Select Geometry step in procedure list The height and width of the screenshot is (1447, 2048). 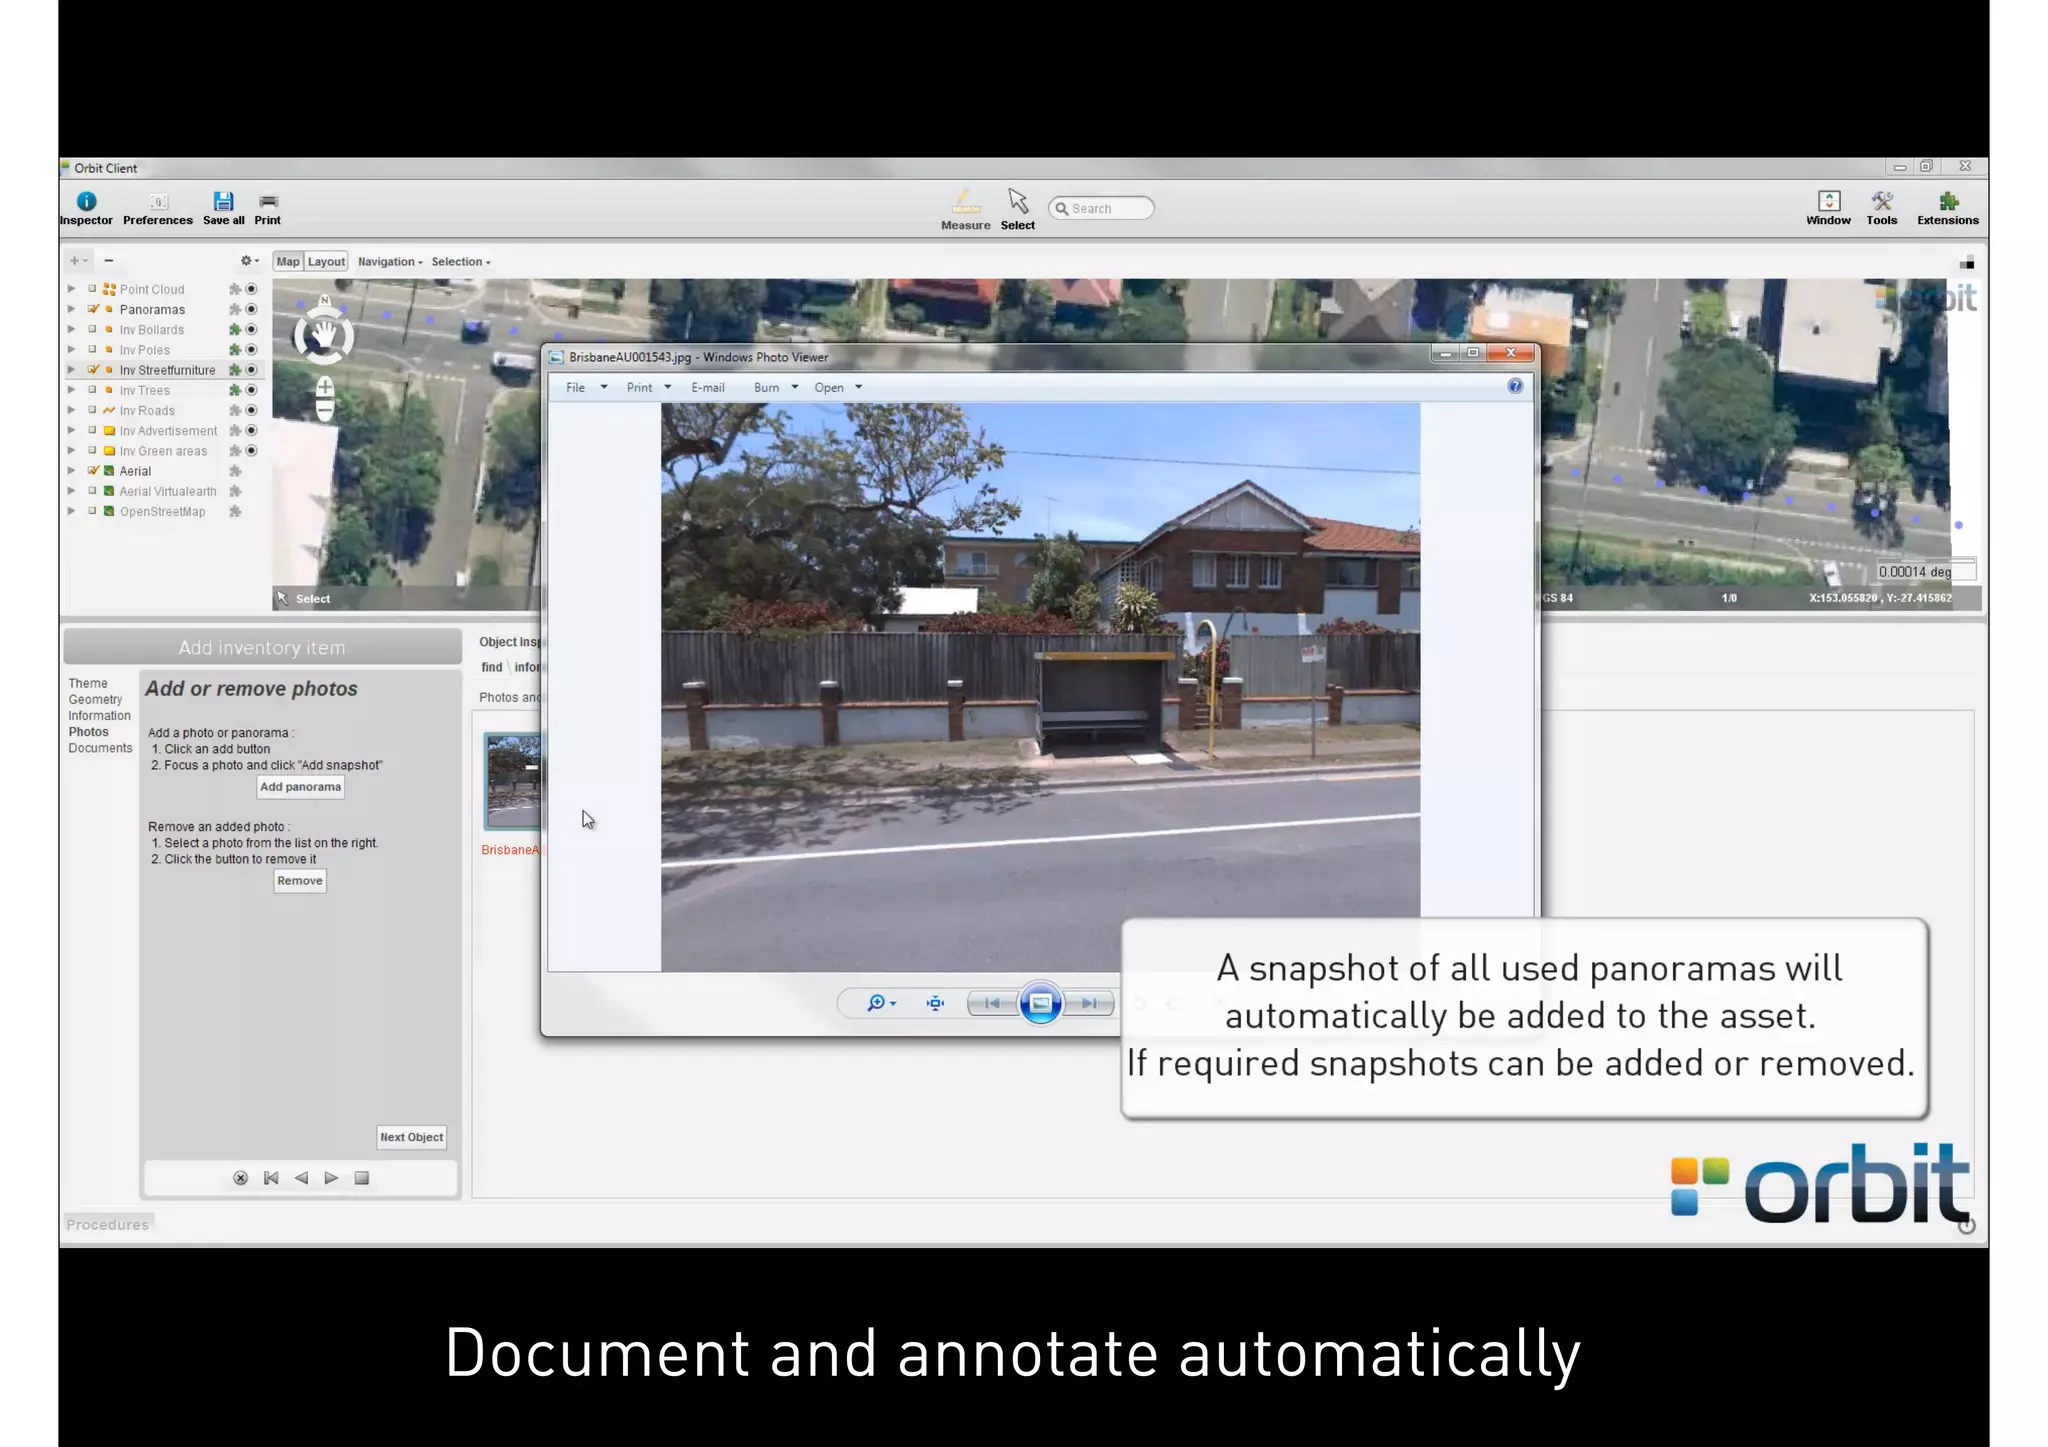pos(95,699)
